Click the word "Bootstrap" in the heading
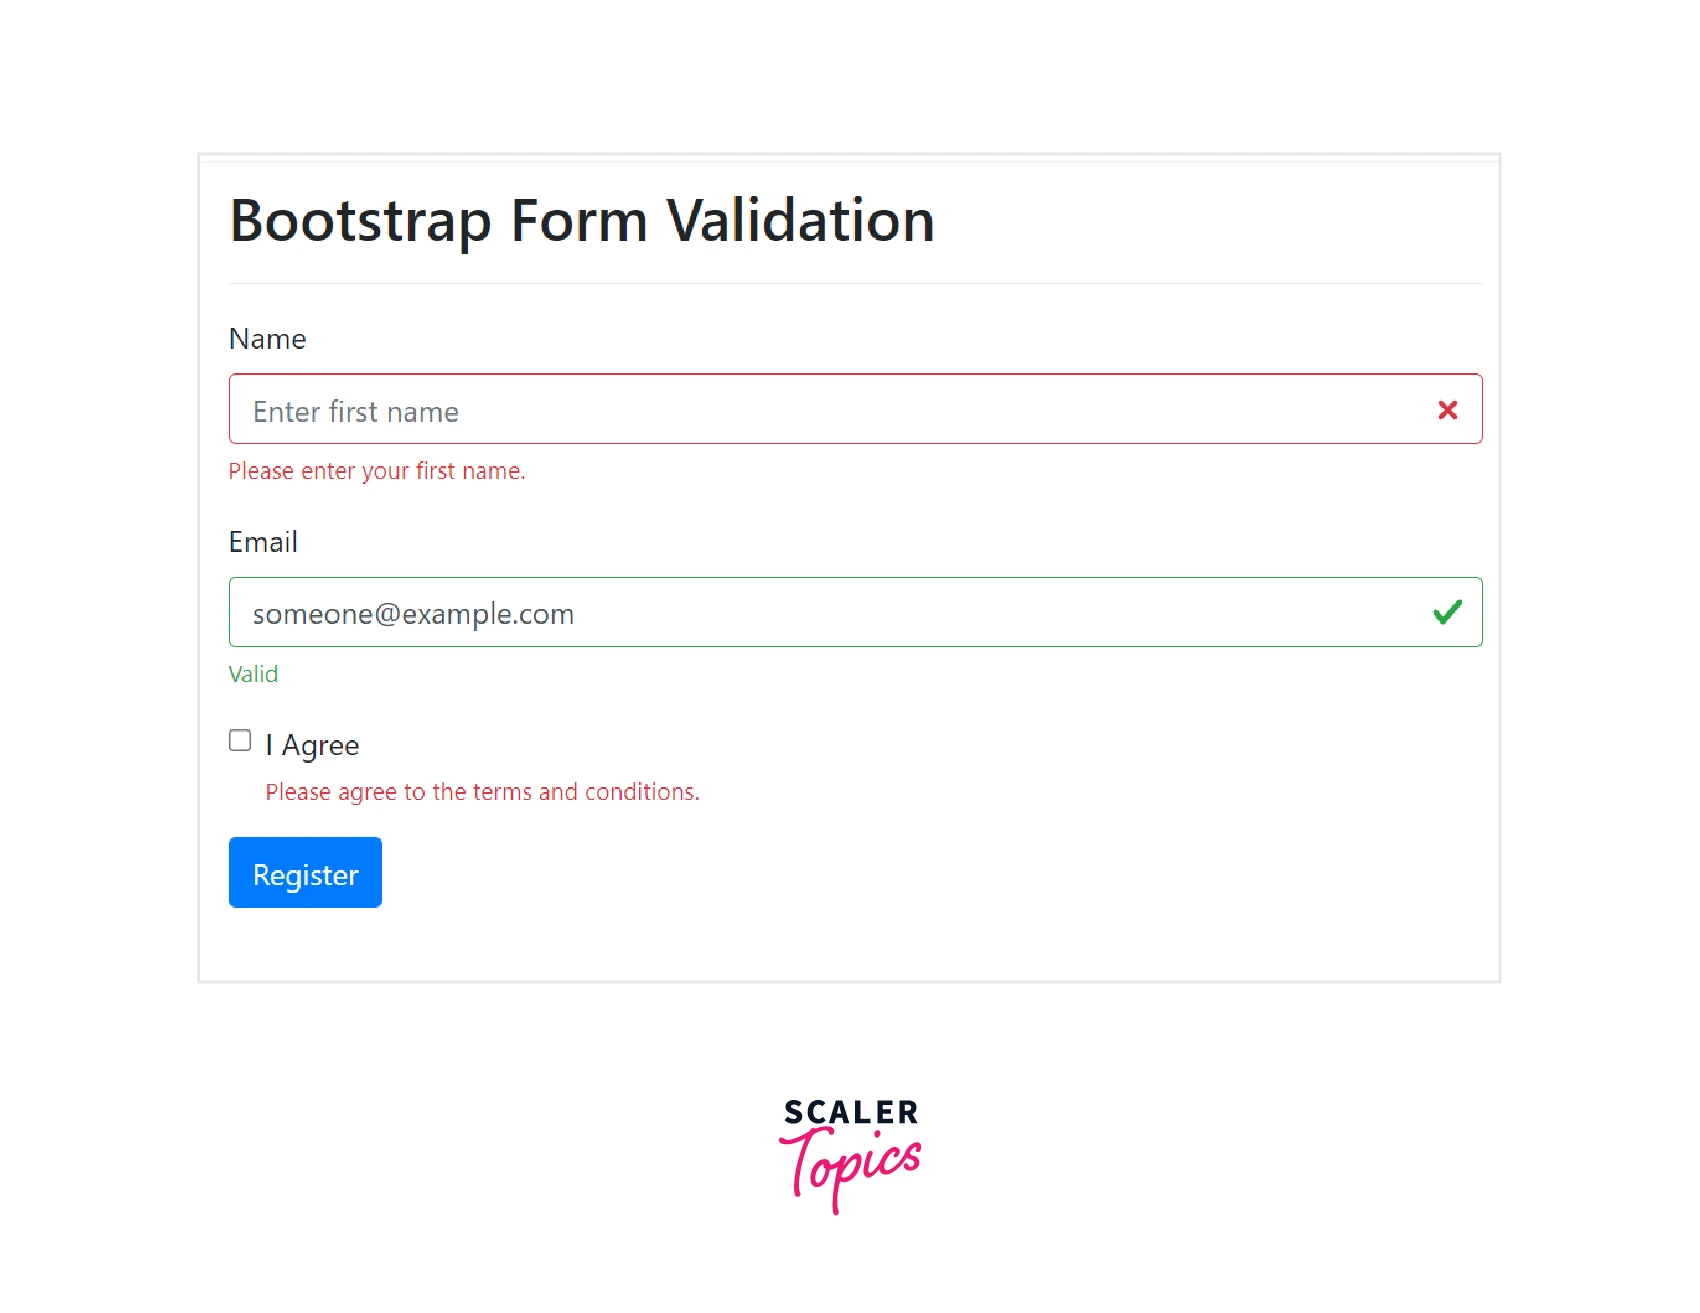This screenshot has width=1700, height=1313. click(360, 221)
